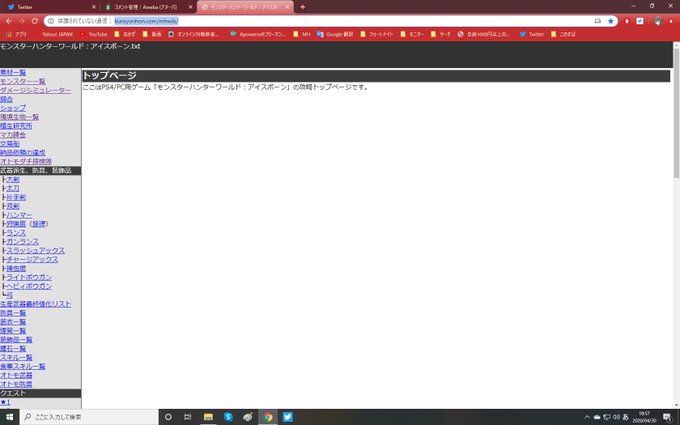Open the 大剣 weapon link
Screen dimensions: 680x425
[x=13, y=180]
